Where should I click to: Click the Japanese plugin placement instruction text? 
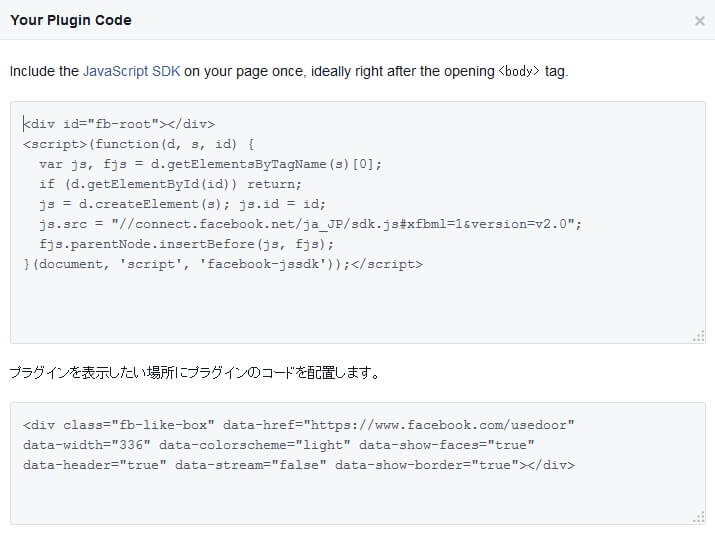pos(194,373)
